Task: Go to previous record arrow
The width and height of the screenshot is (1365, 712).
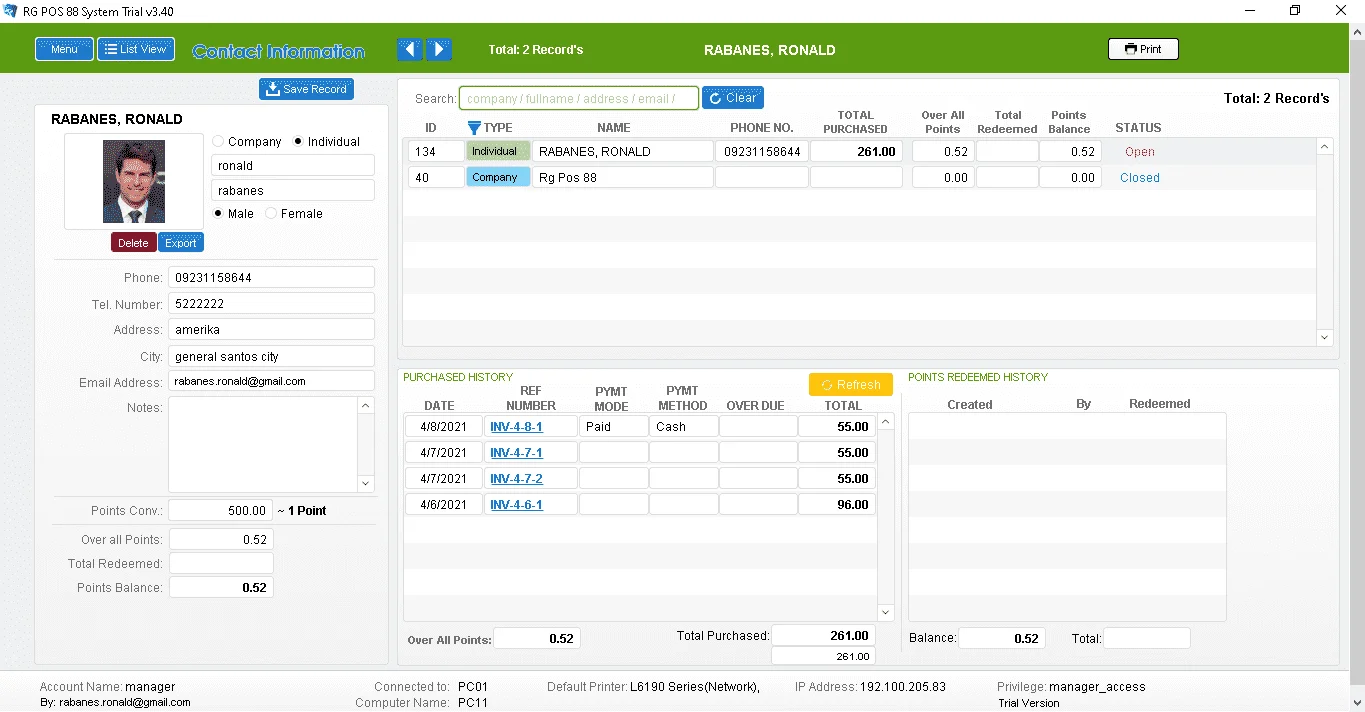Action: tap(409, 49)
